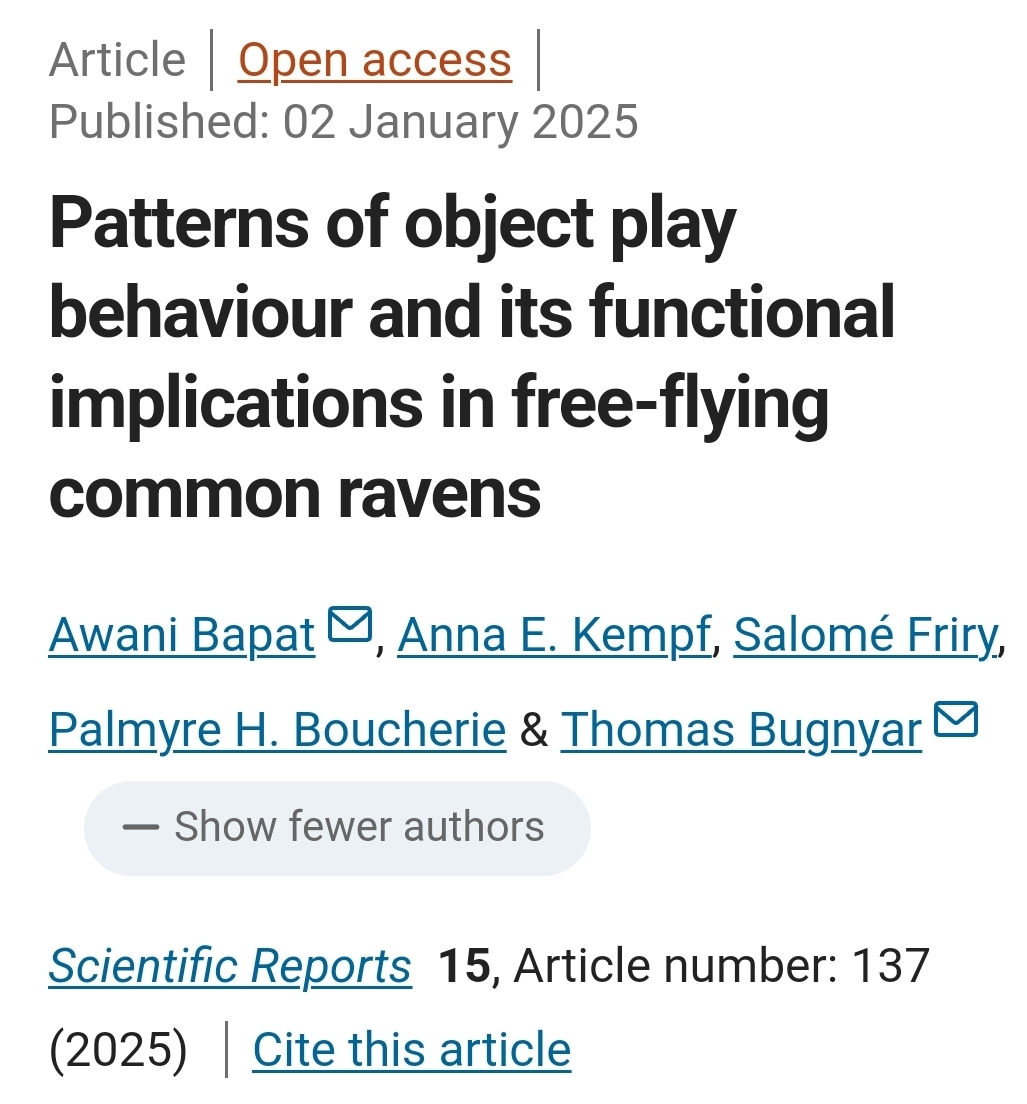Click the Thomas Bugnyar author name
The image size is (1027, 1104).
pyautogui.click(x=741, y=730)
